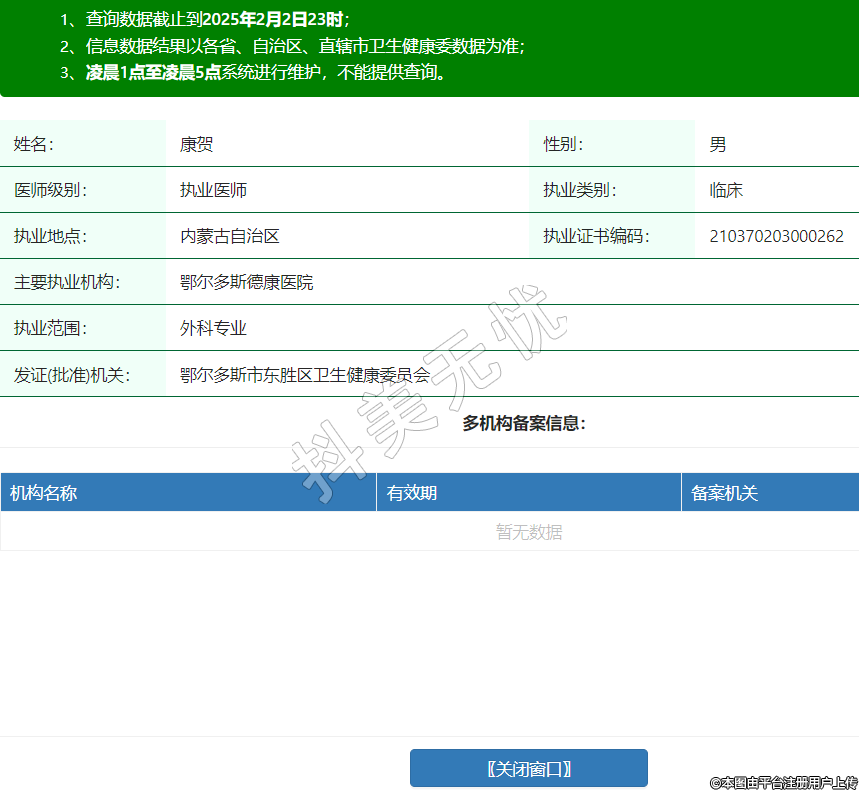The height and width of the screenshot is (790, 859).
Task: Click the 执业证书编码 field label
Action: [x=596, y=237]
